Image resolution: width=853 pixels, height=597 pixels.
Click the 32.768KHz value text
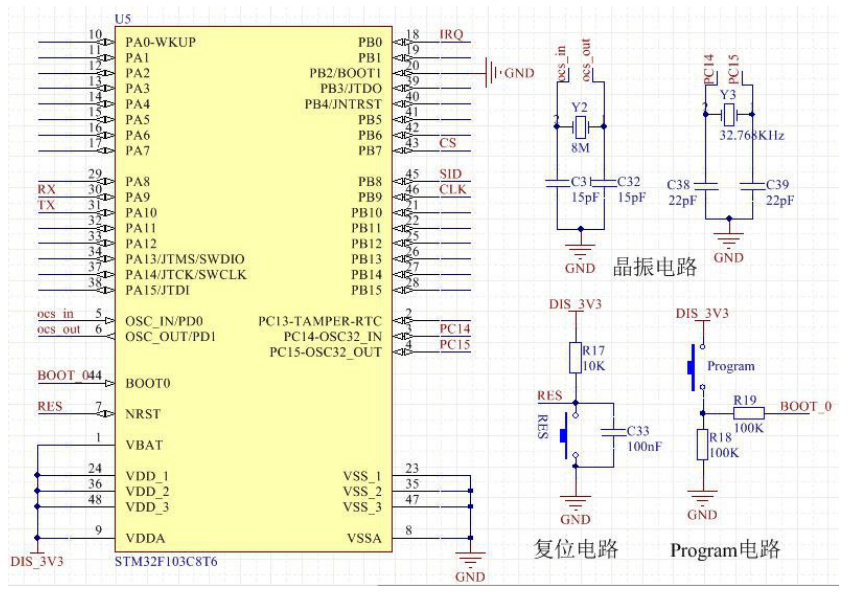752,136
